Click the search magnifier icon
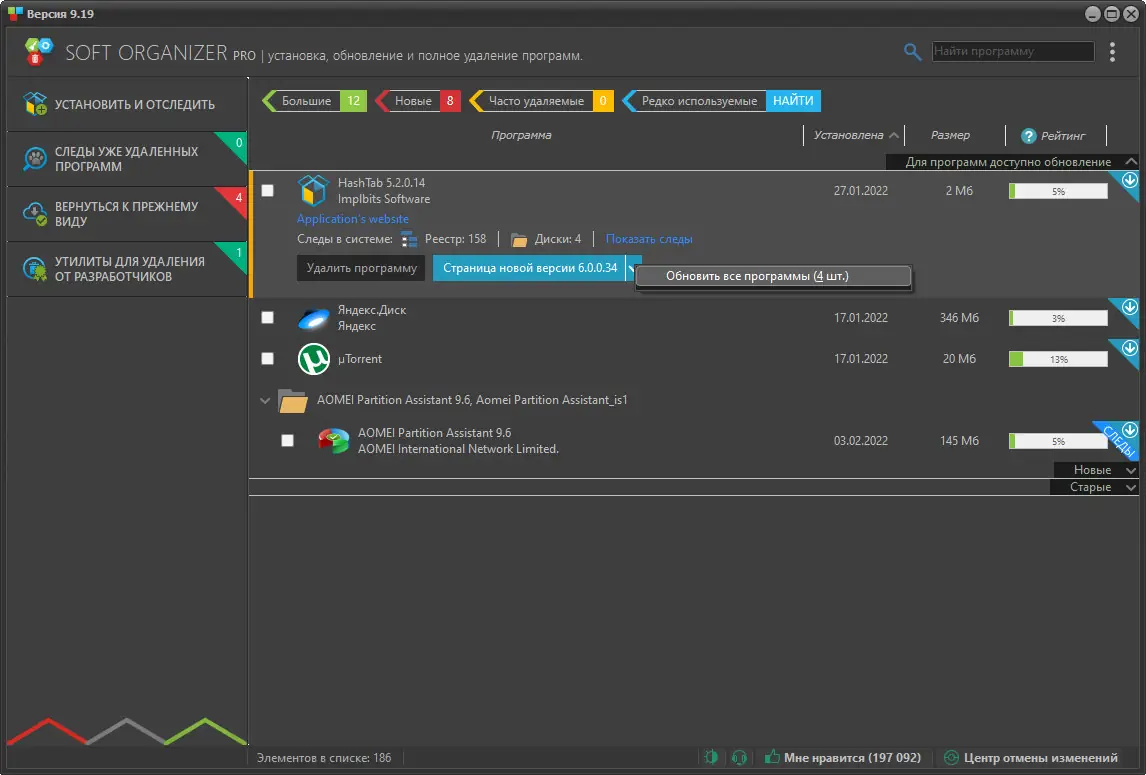 coord(912,52)
